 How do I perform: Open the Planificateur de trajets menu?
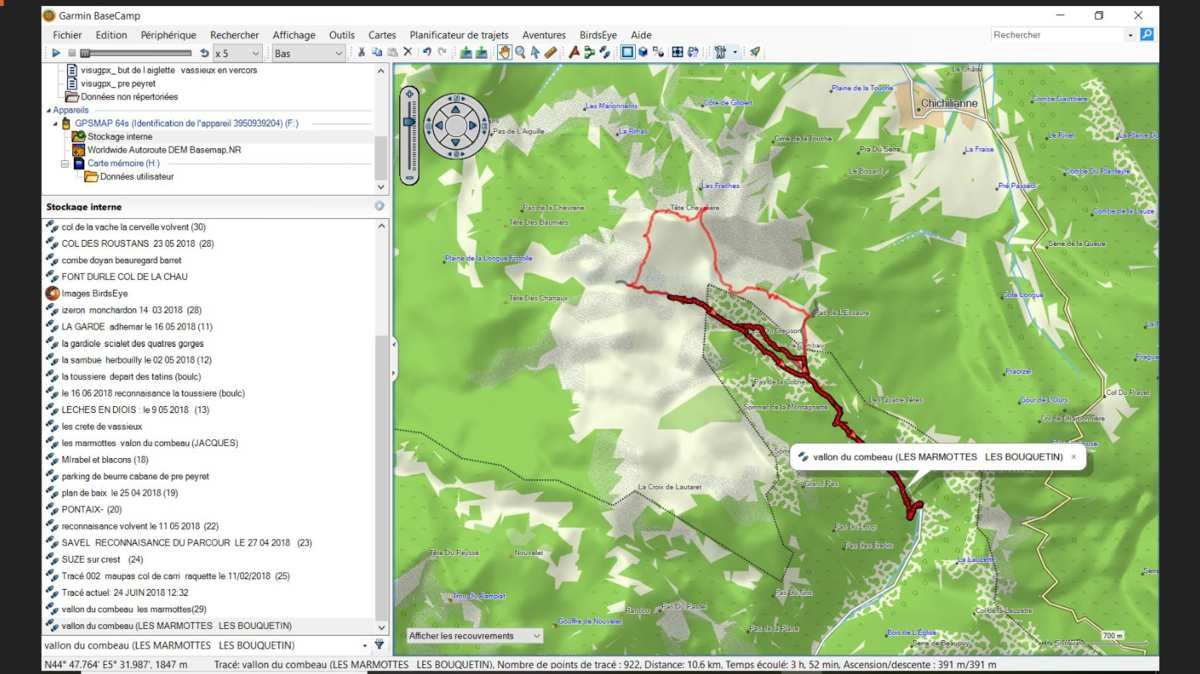pos(460,35)
